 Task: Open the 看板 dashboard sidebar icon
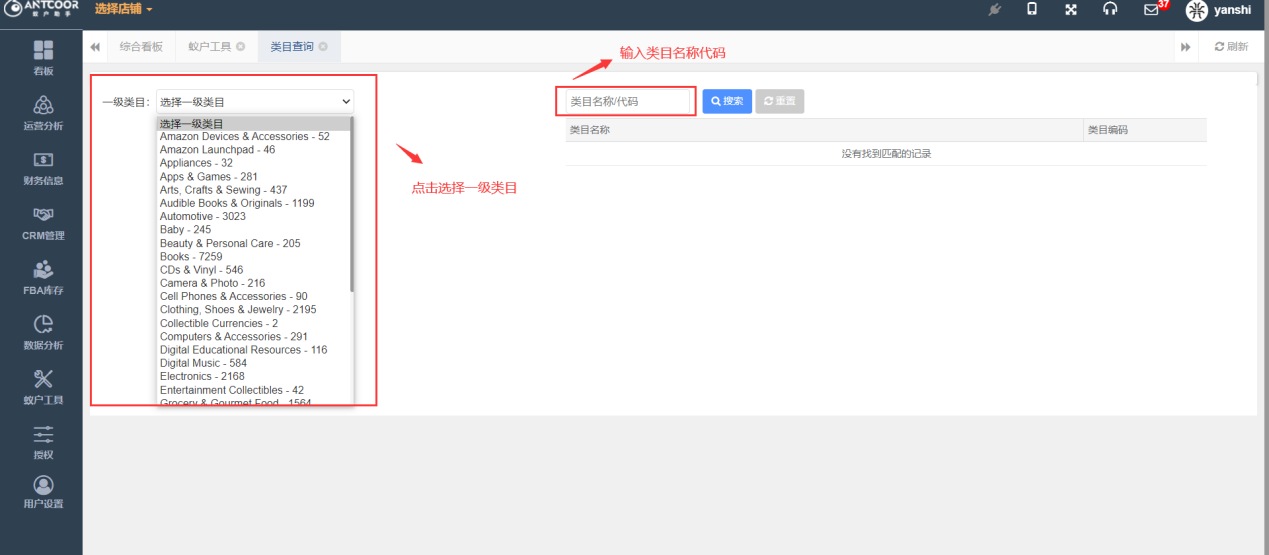[x=43, y=58]
